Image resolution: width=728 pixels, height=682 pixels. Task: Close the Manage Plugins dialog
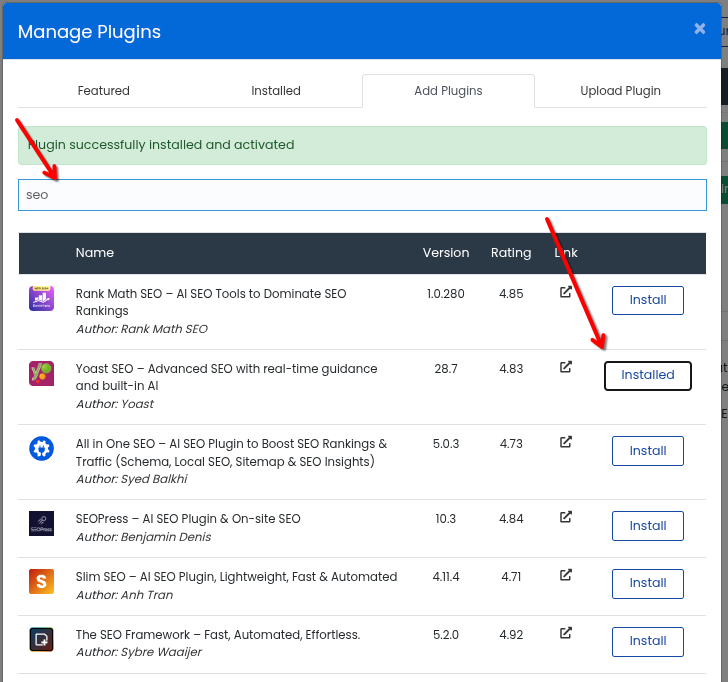click(700, 29)
